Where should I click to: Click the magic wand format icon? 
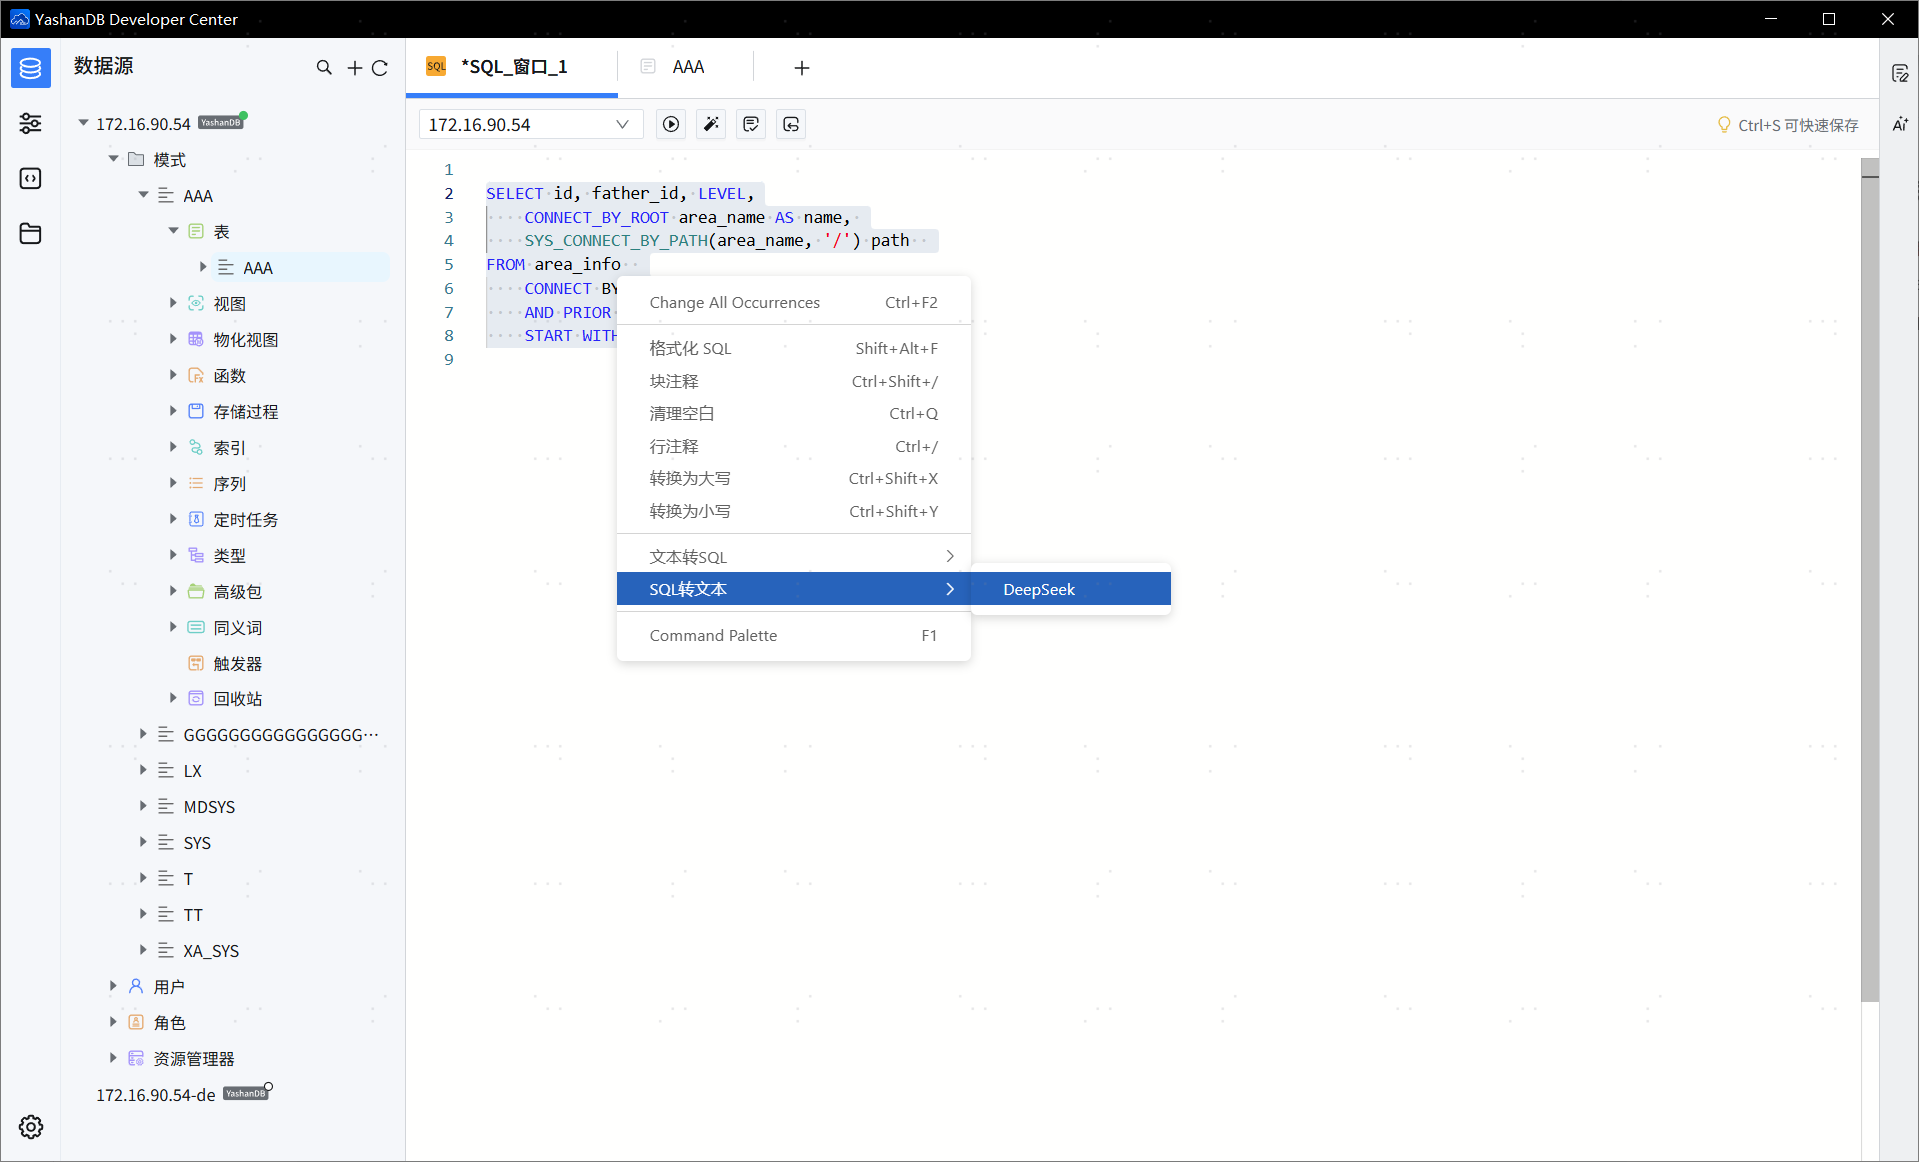(711, 124)
